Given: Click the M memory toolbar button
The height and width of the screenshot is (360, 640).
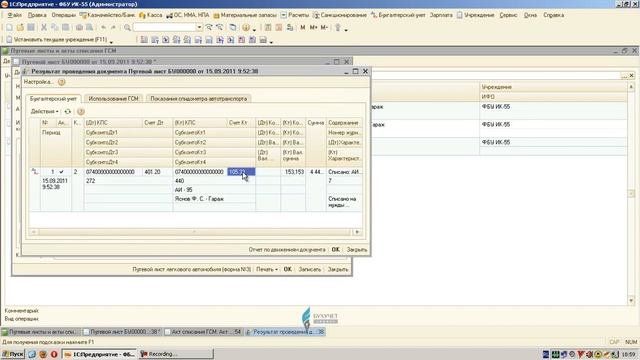Looking at the screenshot, I should [302, 27].
